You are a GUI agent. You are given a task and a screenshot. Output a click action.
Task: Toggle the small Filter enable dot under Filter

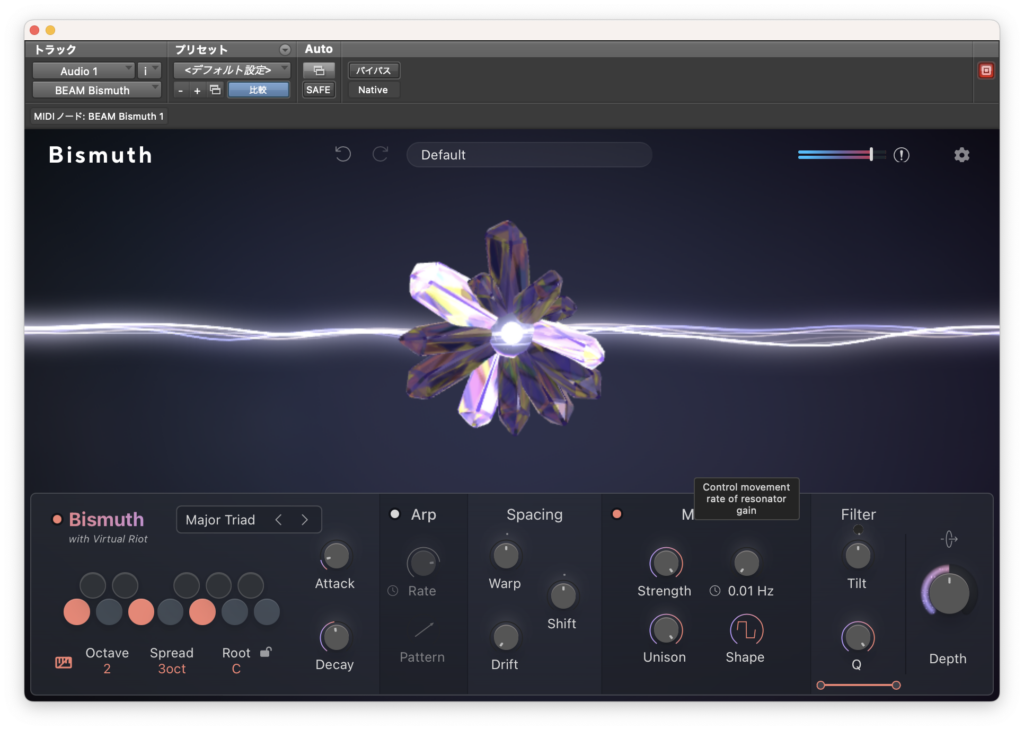pyautogui.click(x=857, y=530)
